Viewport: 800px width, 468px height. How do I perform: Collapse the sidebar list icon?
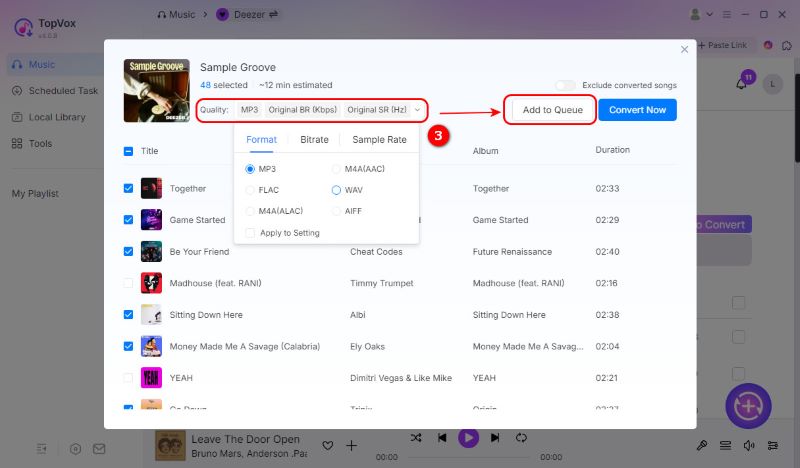pyautogui.click(x=42, y=449)
